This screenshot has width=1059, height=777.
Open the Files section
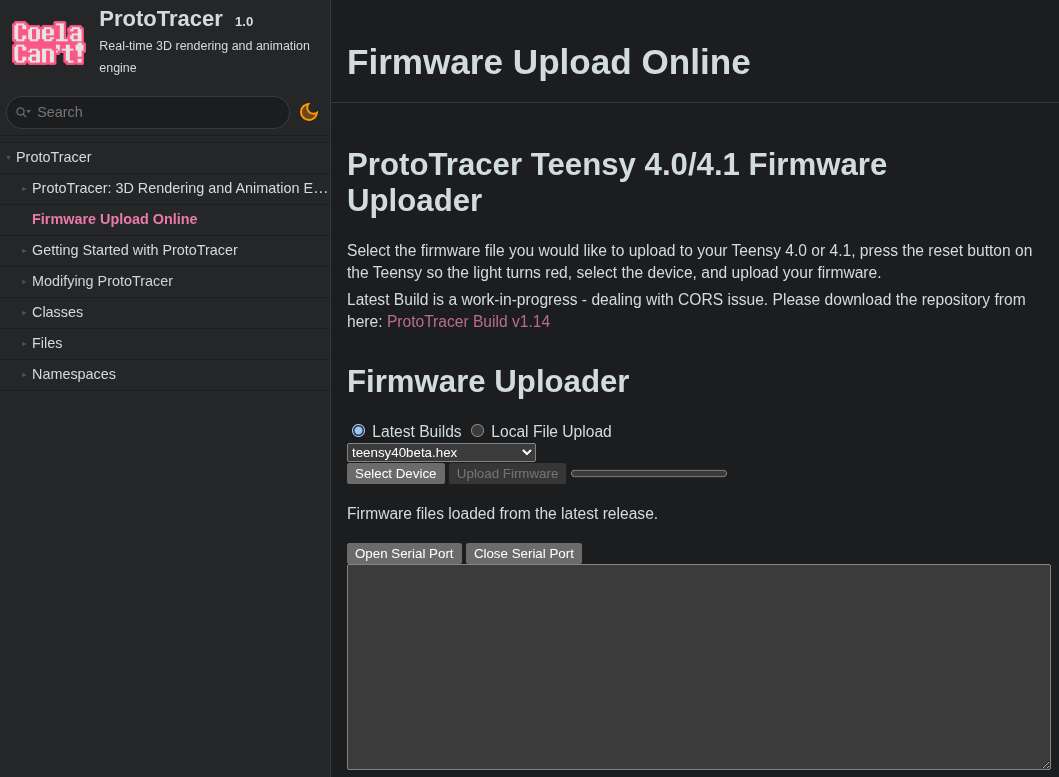click(x=47, y=344)
